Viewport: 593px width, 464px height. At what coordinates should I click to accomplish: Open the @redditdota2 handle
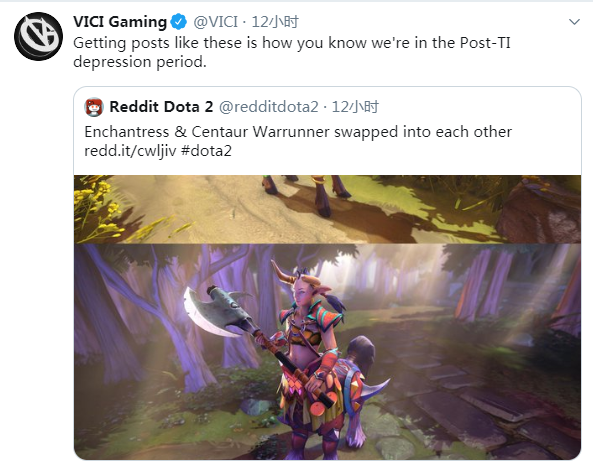point(269,107)
